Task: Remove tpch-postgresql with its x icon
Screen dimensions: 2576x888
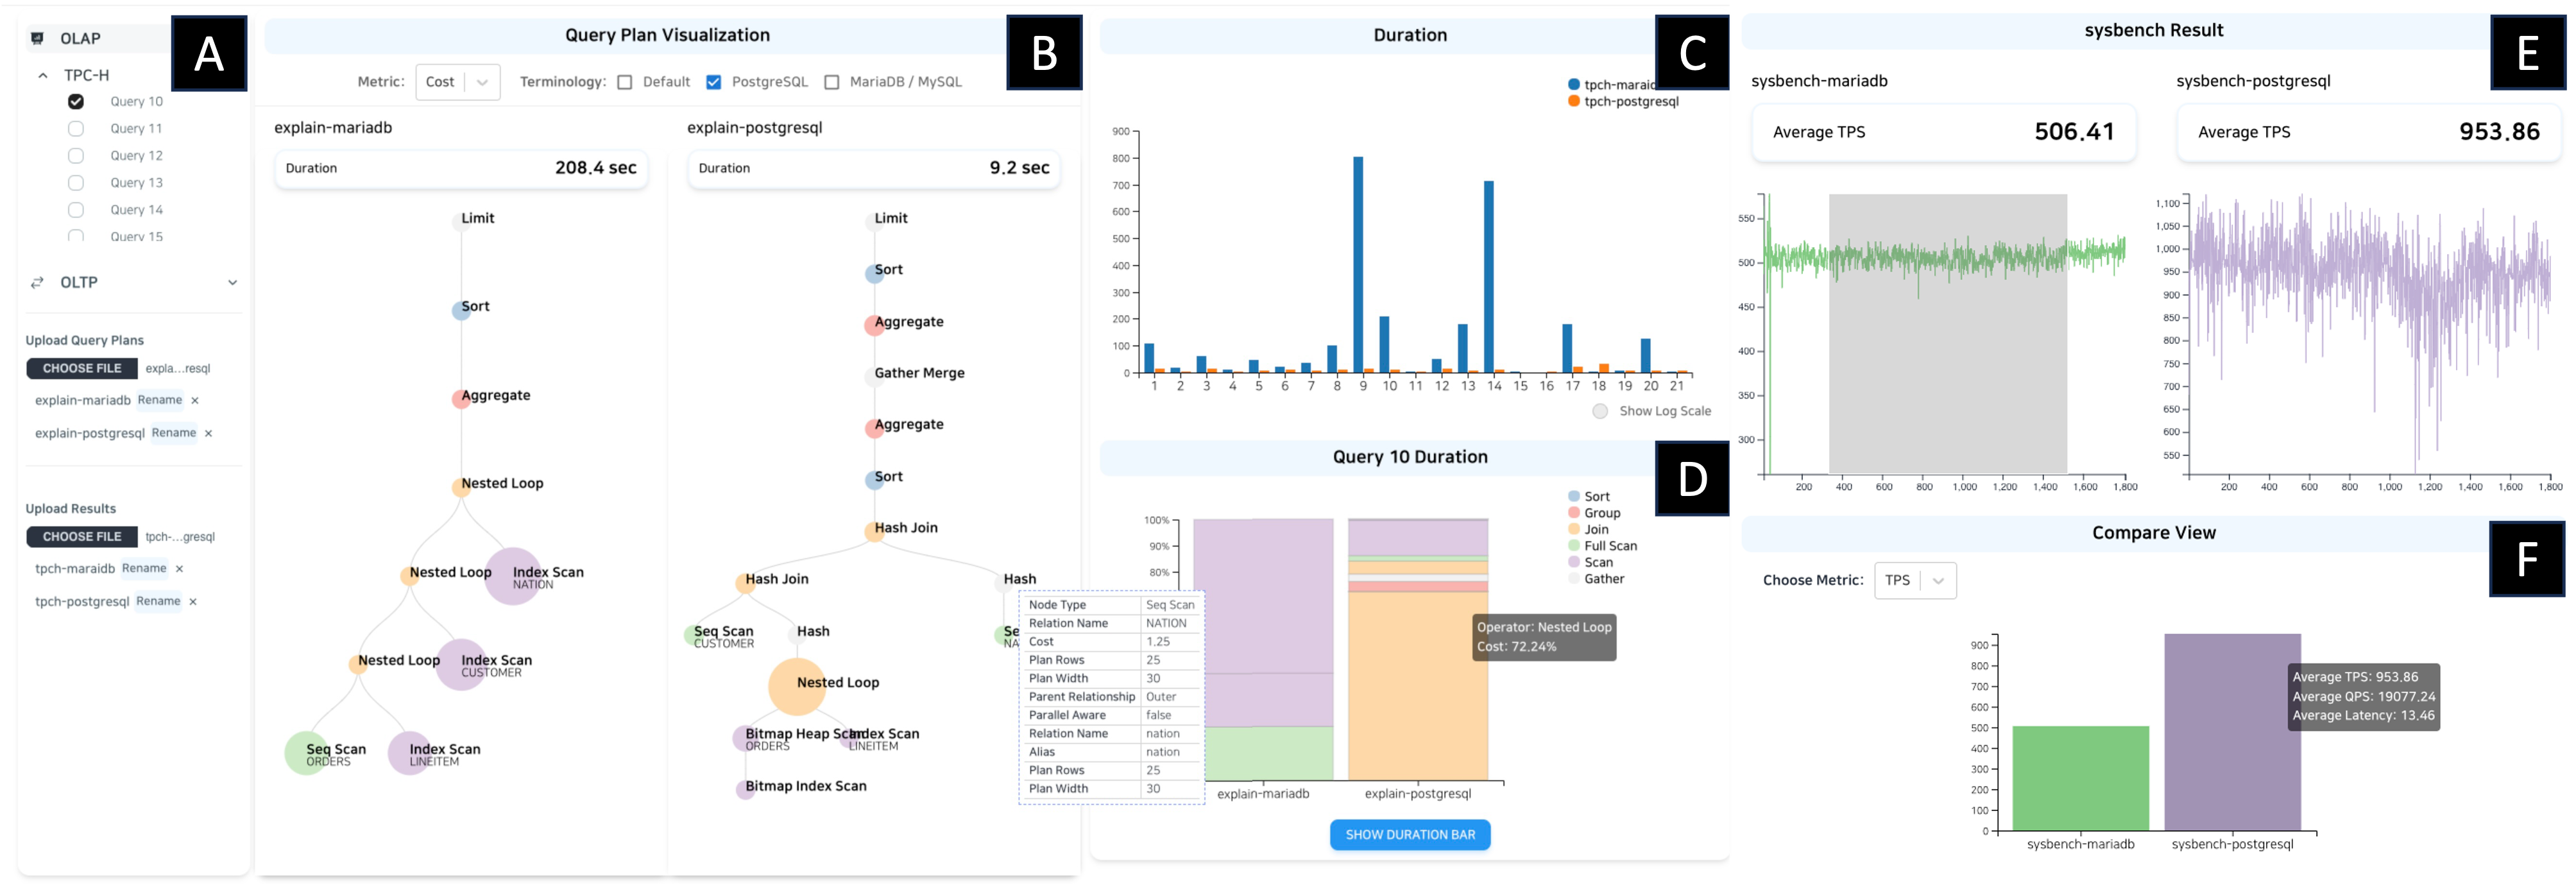Action: 193,602
